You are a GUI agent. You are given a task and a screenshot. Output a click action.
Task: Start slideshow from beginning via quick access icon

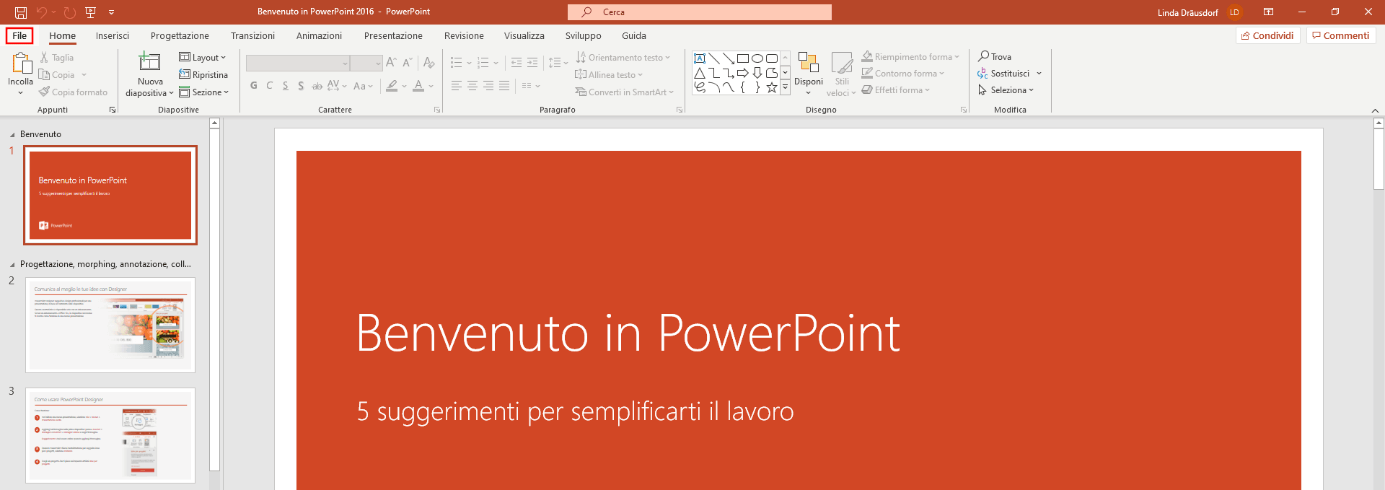(x=91, y=11)
